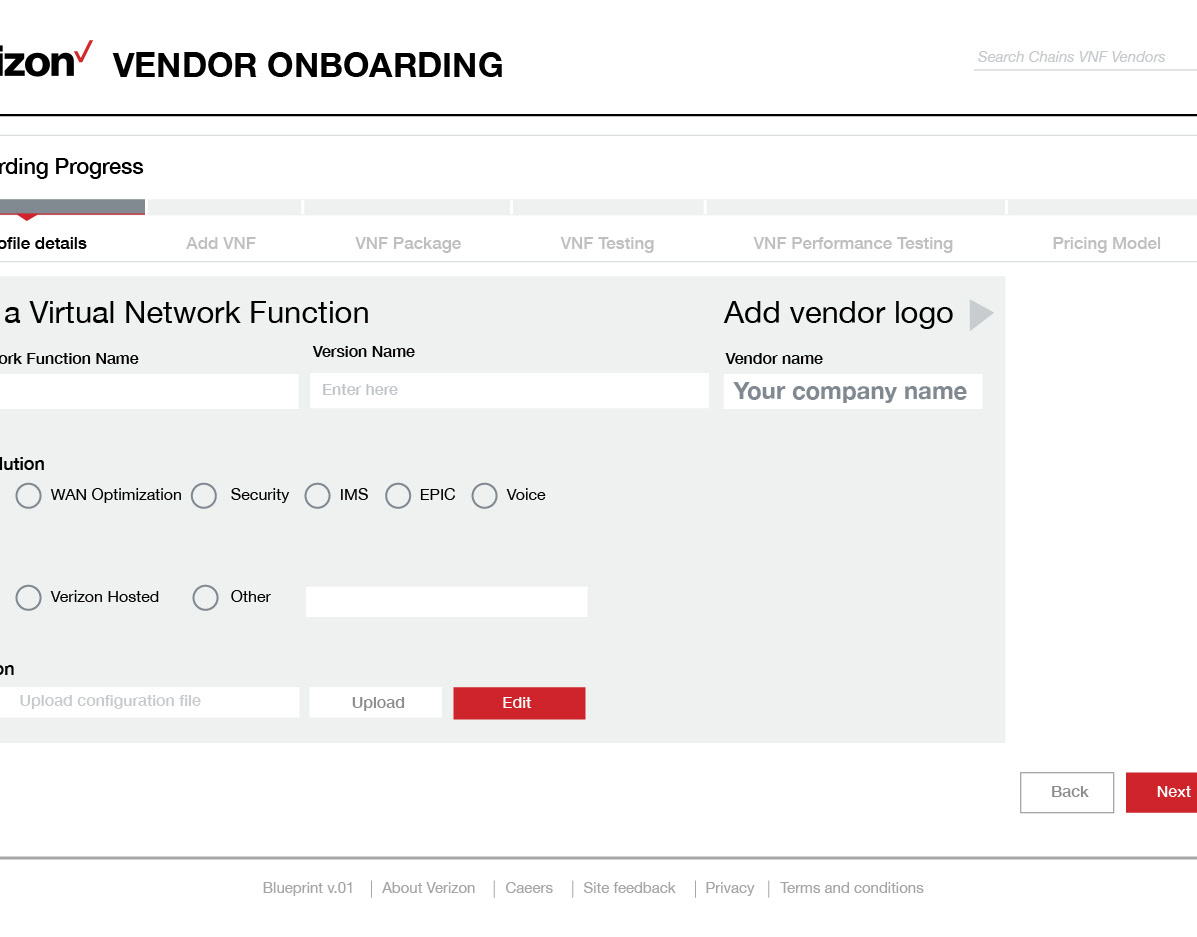Viewport: 1197px width, 937px height.
Task: Open the Caeers footer link
Action: 529,888
